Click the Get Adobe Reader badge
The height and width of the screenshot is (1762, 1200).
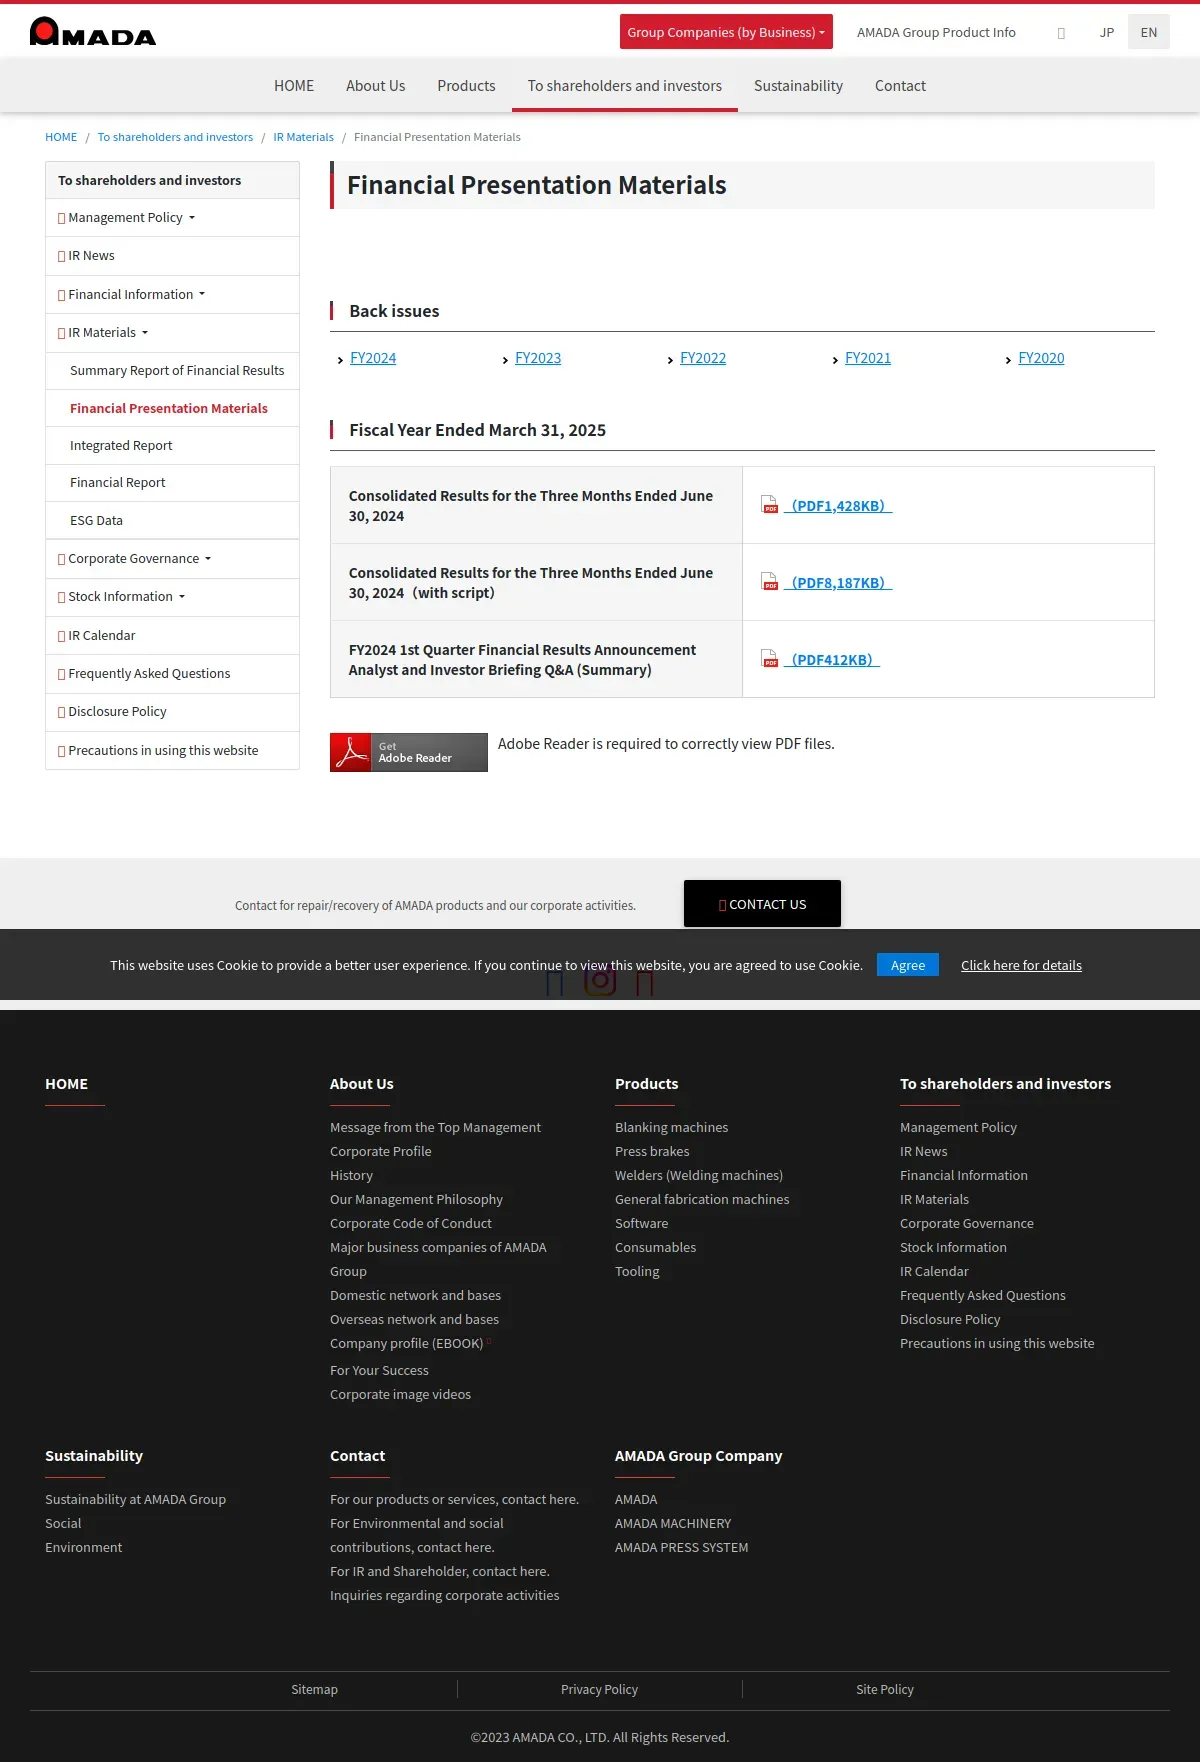click(409, 752)
